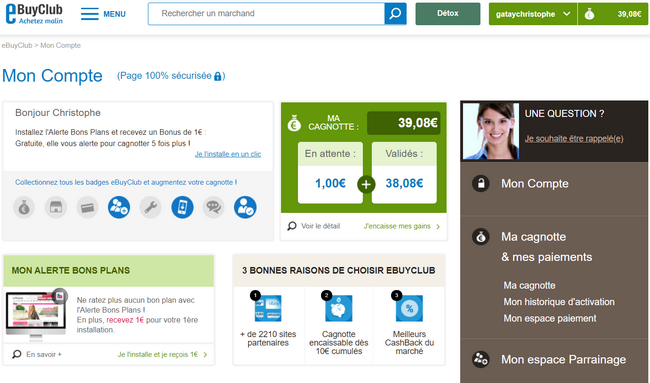Follow 'Je l'installe en un clic' link
This screenshot has height=383, width=650.
228,154
